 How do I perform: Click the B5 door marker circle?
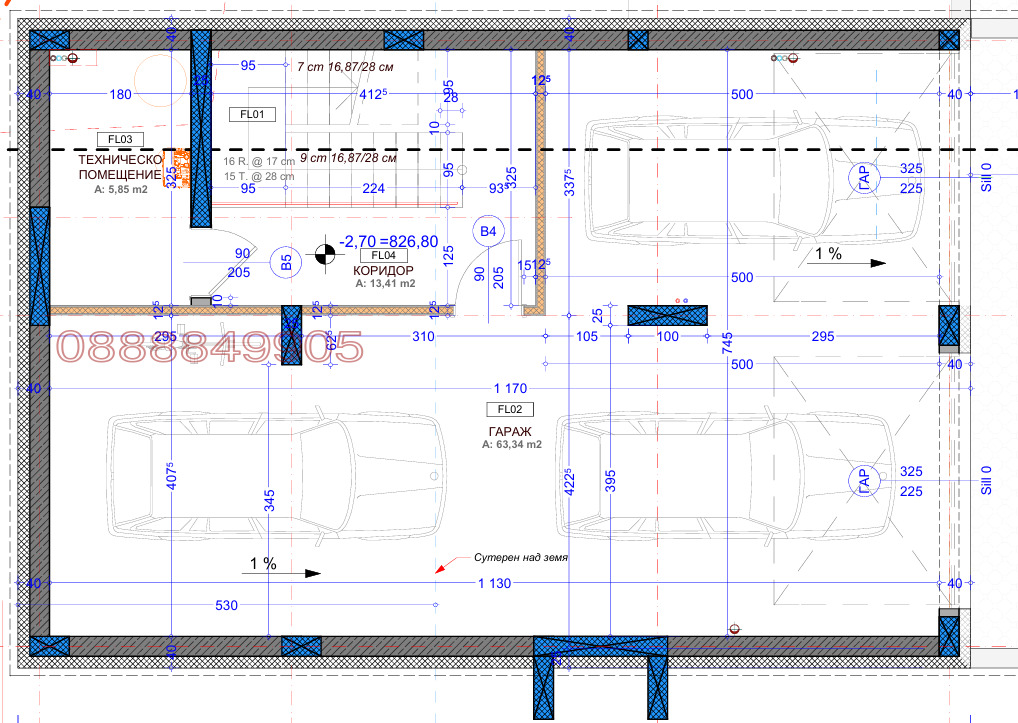[x=286, y=264]
